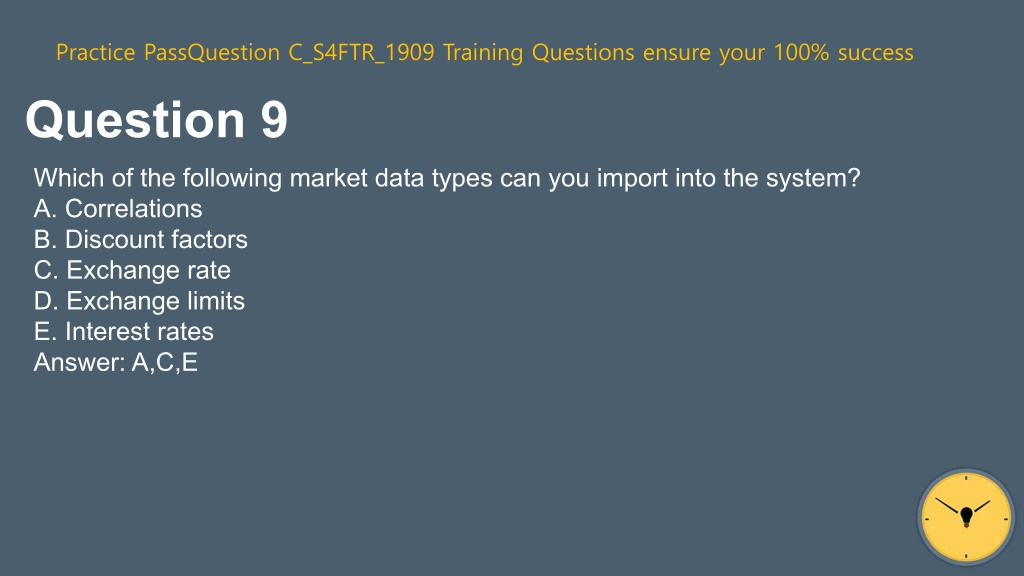1024x576 pixels.
Task: Choose option E. Interest rates
Action: point(123,332)
